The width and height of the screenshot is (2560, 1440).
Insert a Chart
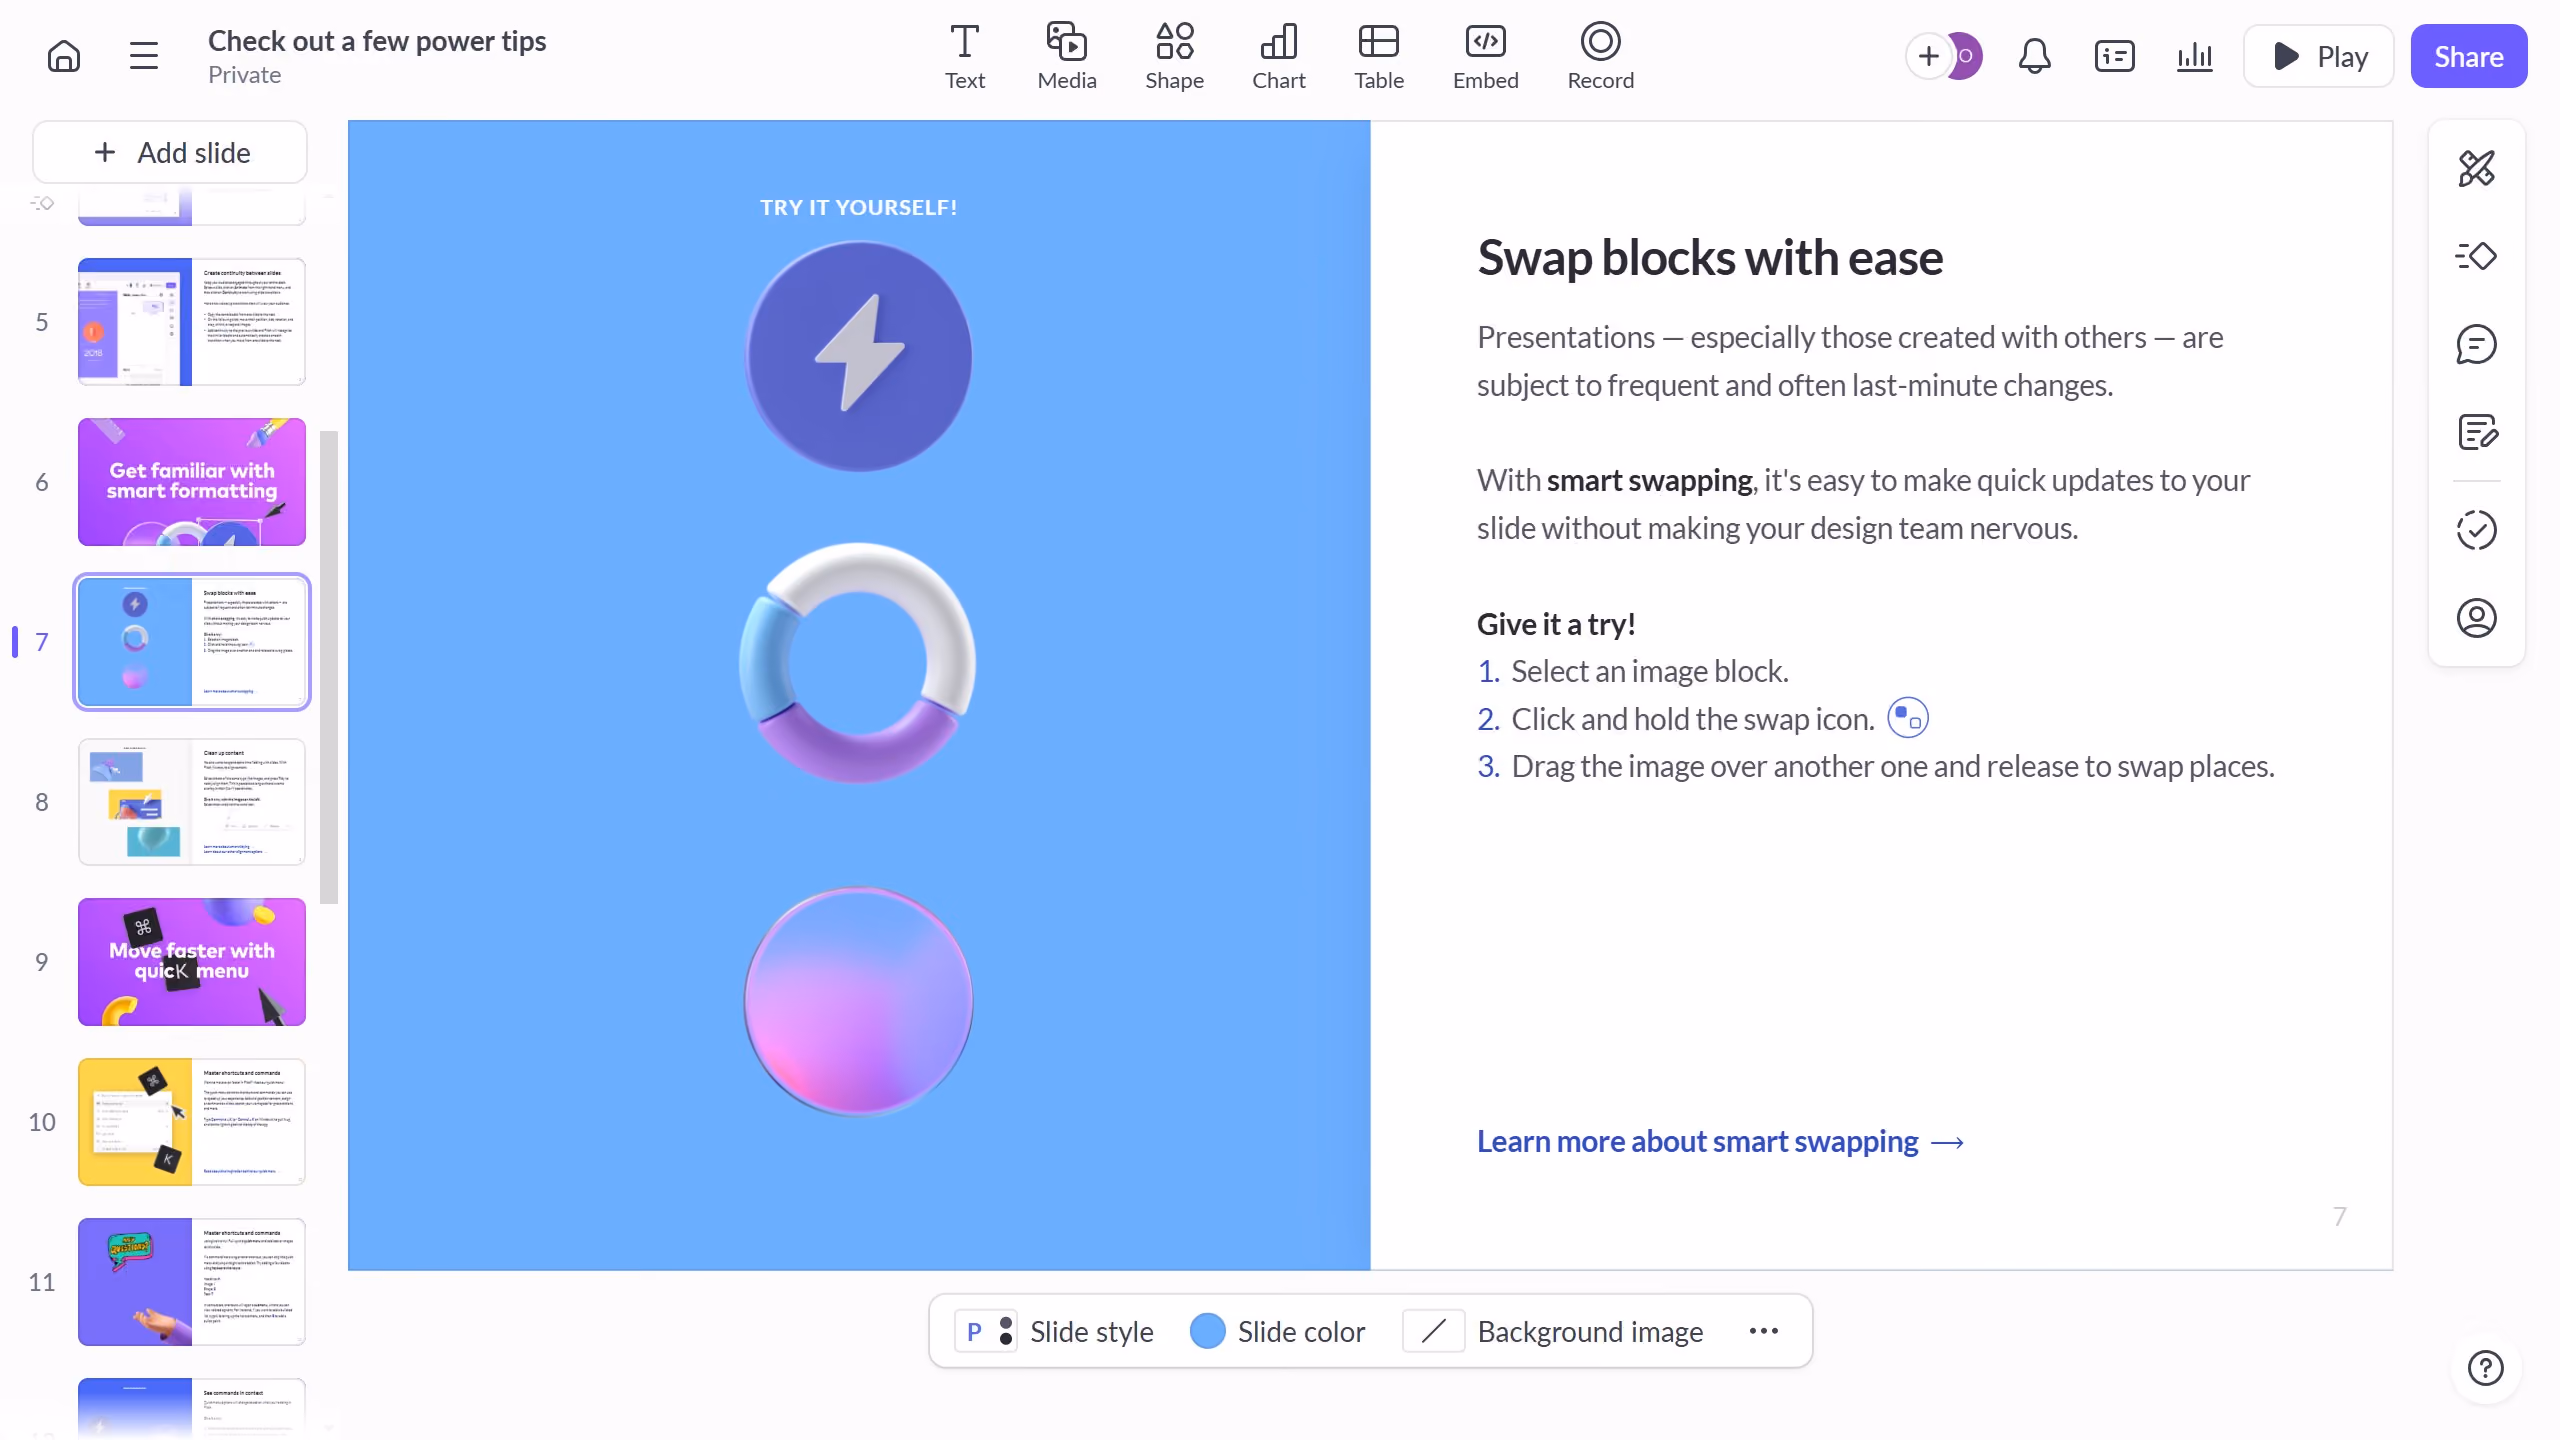coord(1279,57)
